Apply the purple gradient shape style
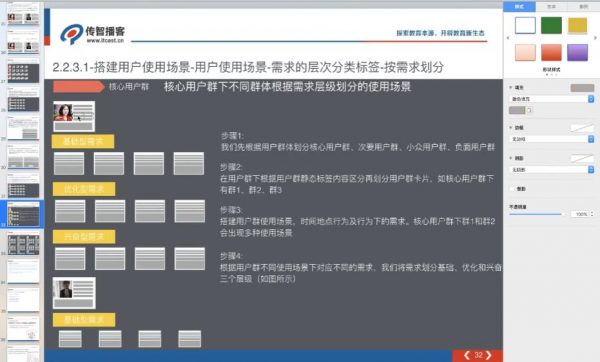This screenshot has width=600, height=362. (x=577, y=52)
